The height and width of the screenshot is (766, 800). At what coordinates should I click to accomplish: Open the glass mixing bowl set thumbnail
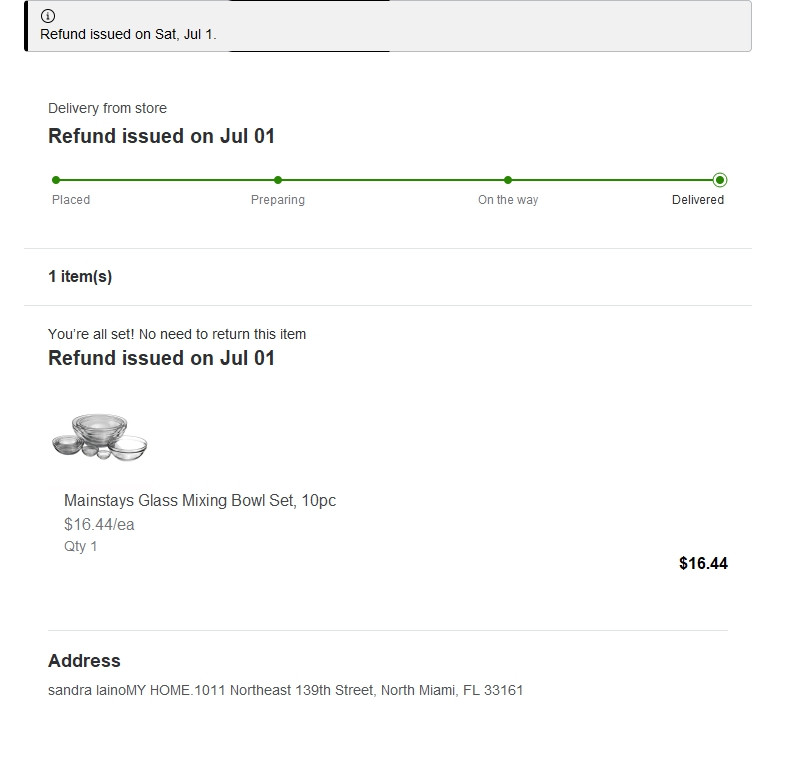point(99,437)
